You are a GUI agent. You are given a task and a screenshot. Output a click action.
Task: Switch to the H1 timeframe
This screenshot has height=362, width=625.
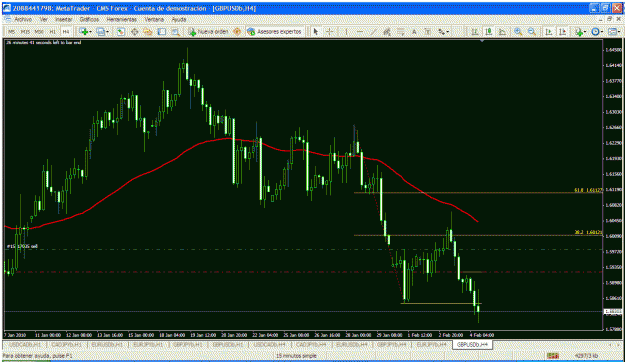tap(53, 31)
